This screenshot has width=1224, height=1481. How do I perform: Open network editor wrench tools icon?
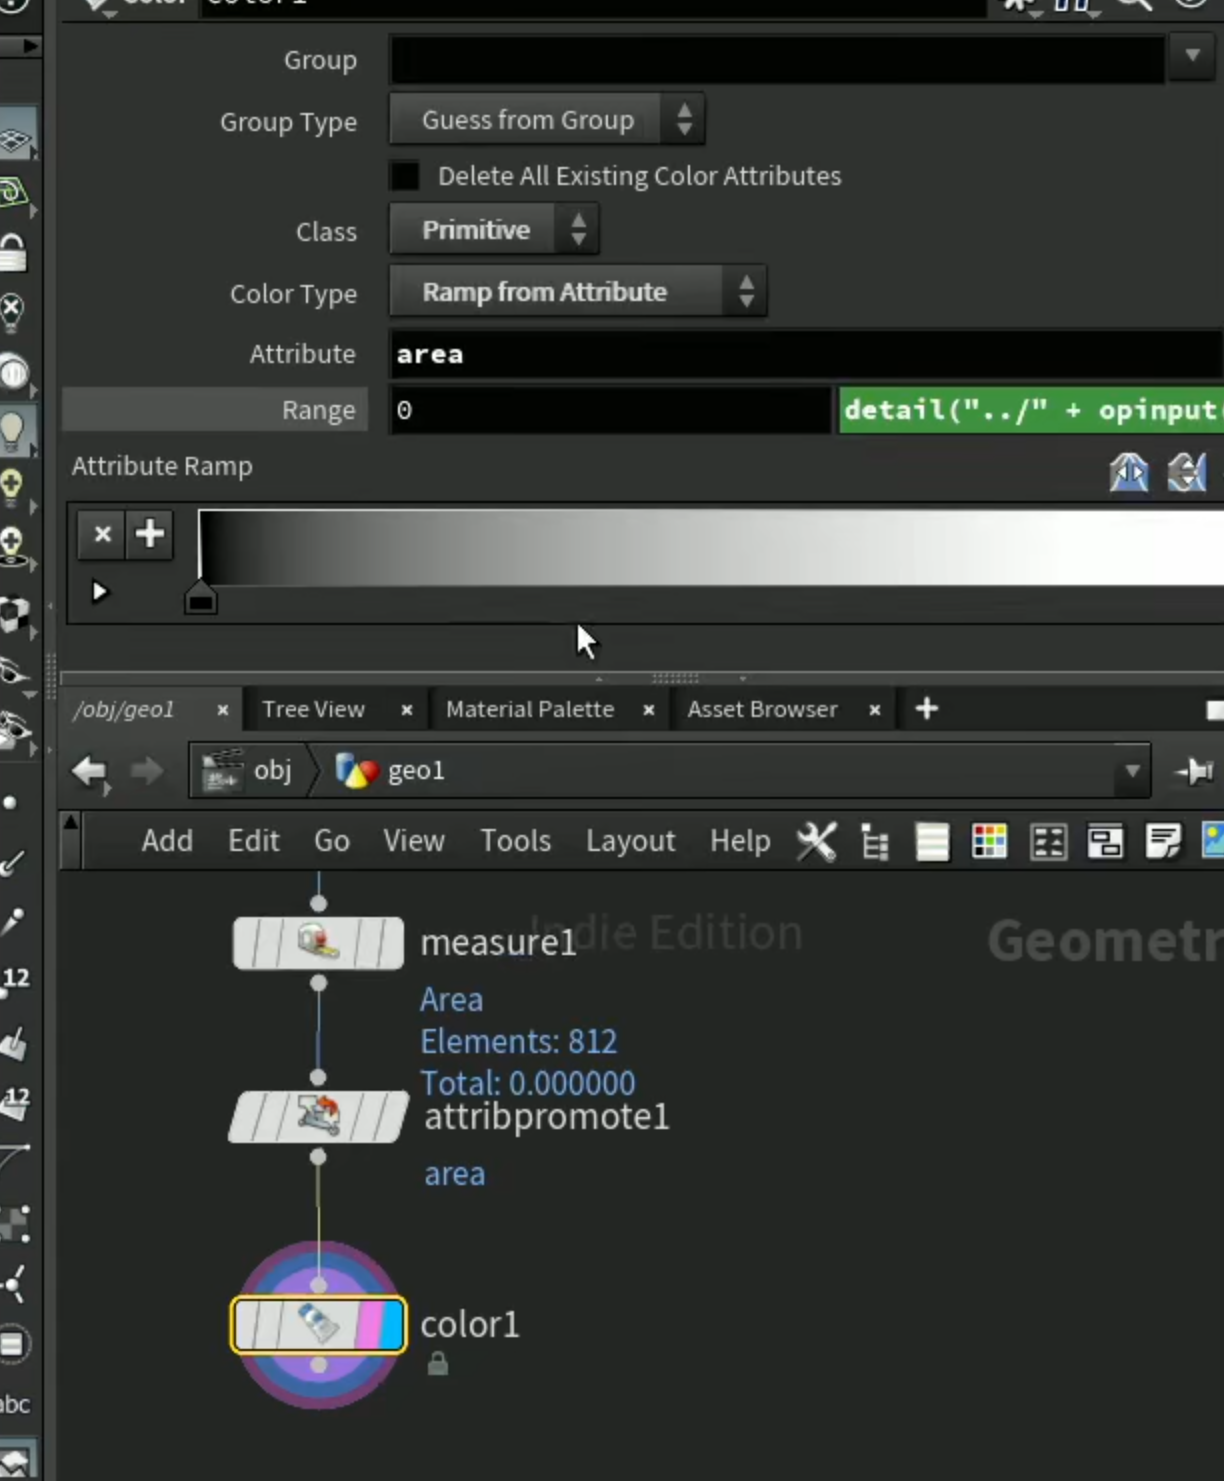click(816, 841)
